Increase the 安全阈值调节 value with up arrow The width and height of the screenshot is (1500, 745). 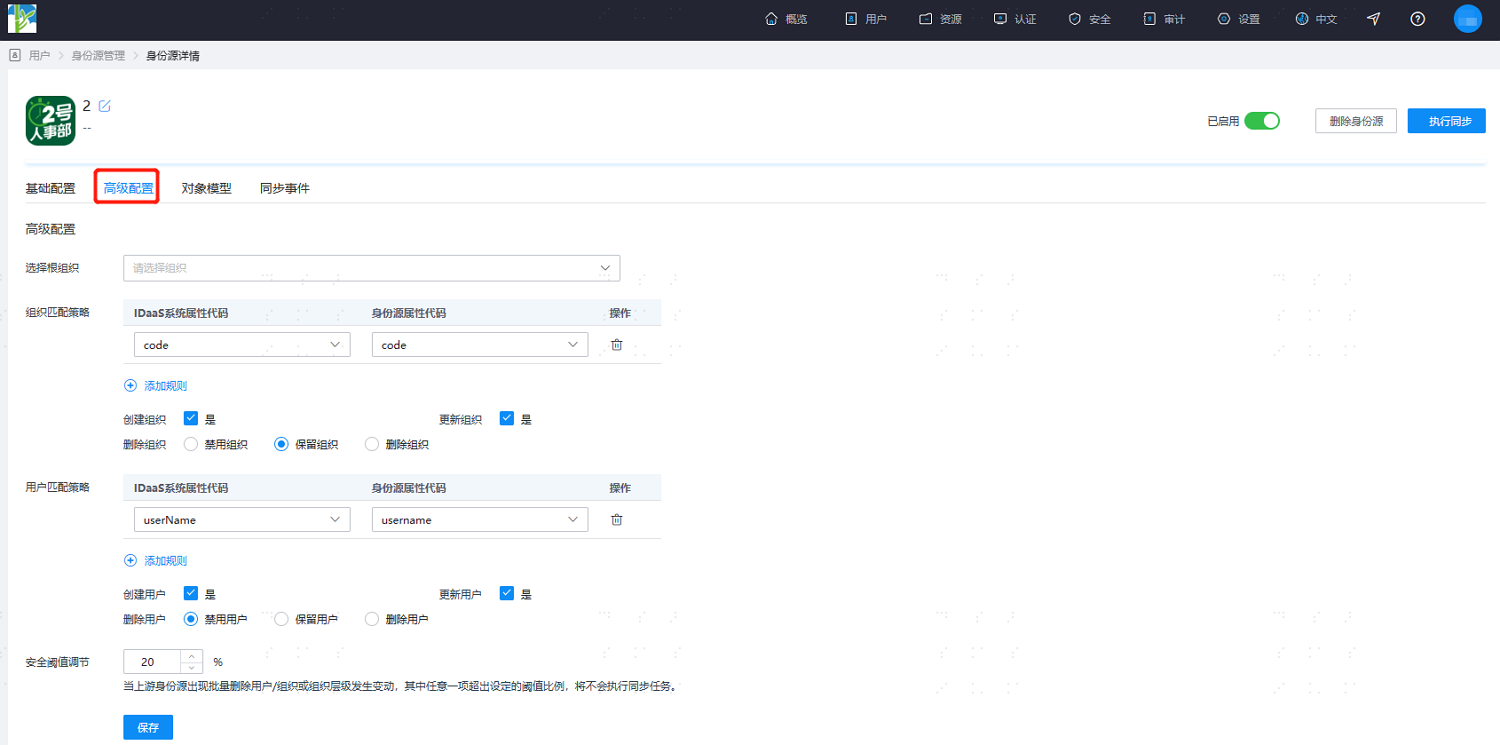[x=191, y=656]
